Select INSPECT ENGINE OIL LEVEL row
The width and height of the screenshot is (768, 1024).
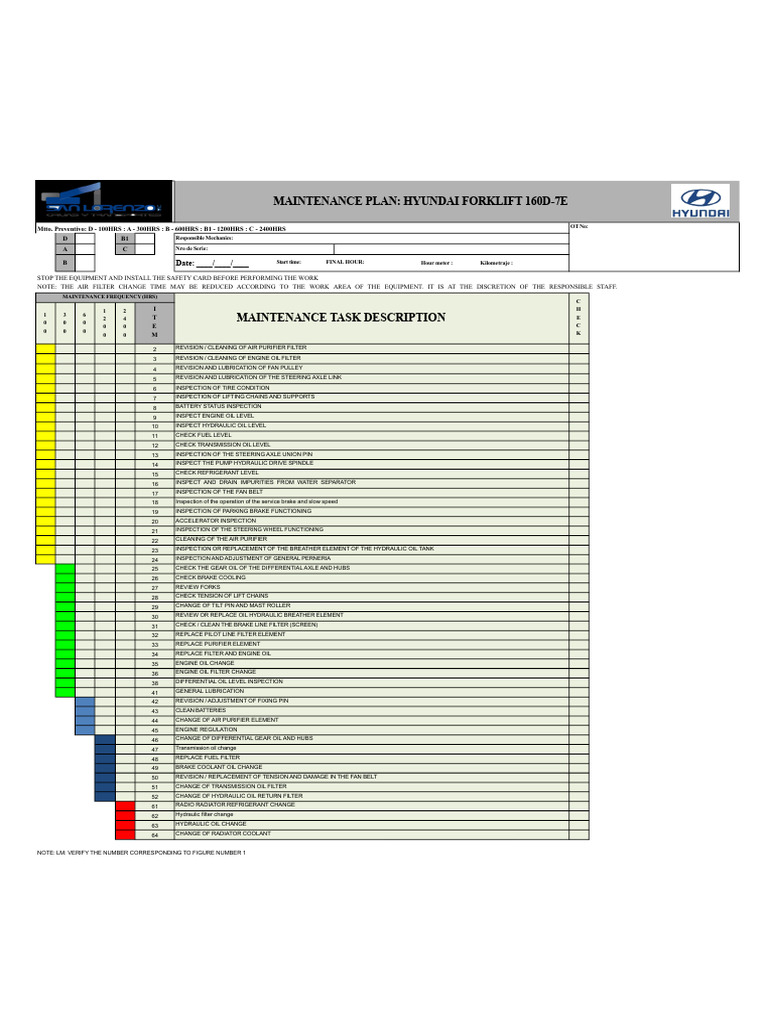click(372, 415)
